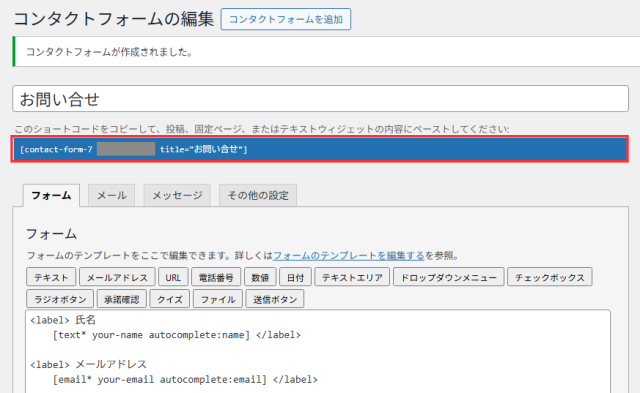Screen dimensions: 640x393
Task: Insert a ファイル upload tag
Action: click(x=218, y=299)
